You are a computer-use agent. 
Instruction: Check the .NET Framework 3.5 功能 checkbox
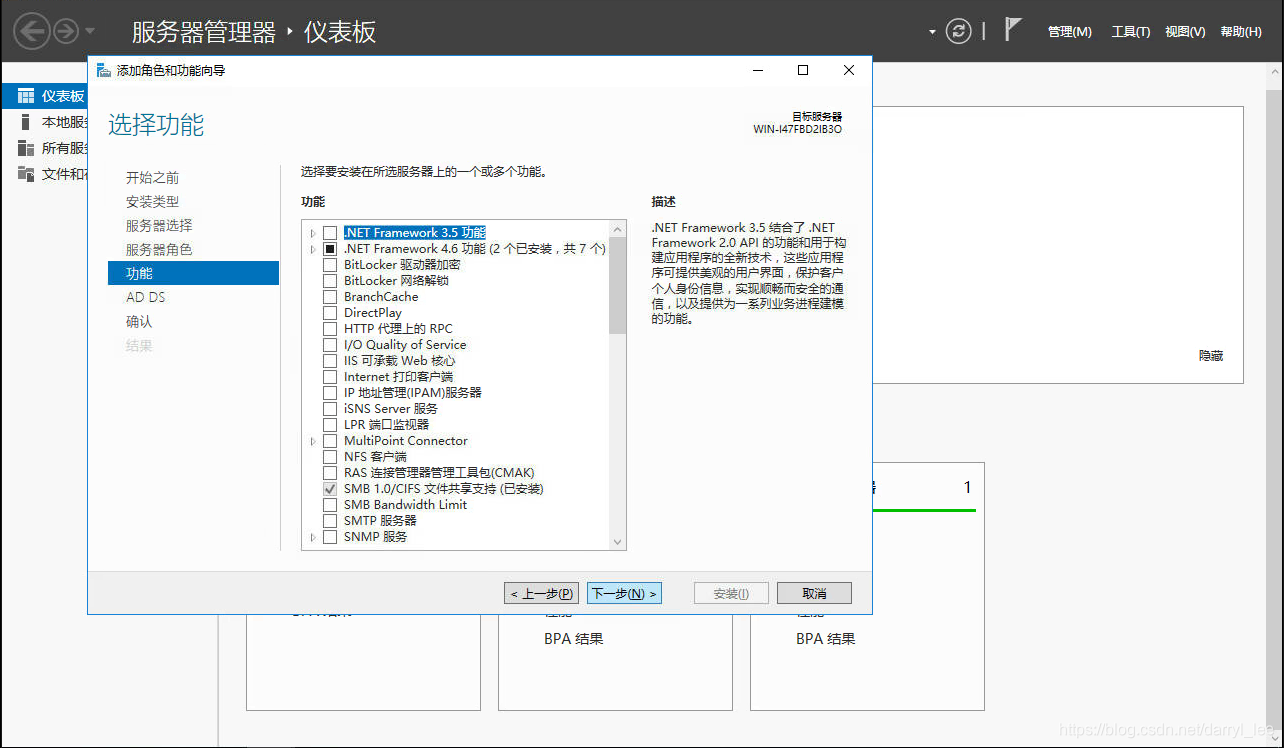tap(330, 233)
